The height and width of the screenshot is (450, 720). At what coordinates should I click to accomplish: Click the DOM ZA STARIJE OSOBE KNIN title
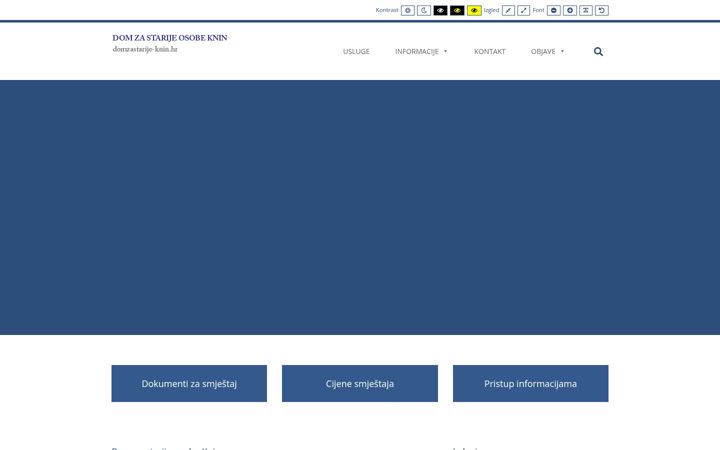(x=170, y=38)
